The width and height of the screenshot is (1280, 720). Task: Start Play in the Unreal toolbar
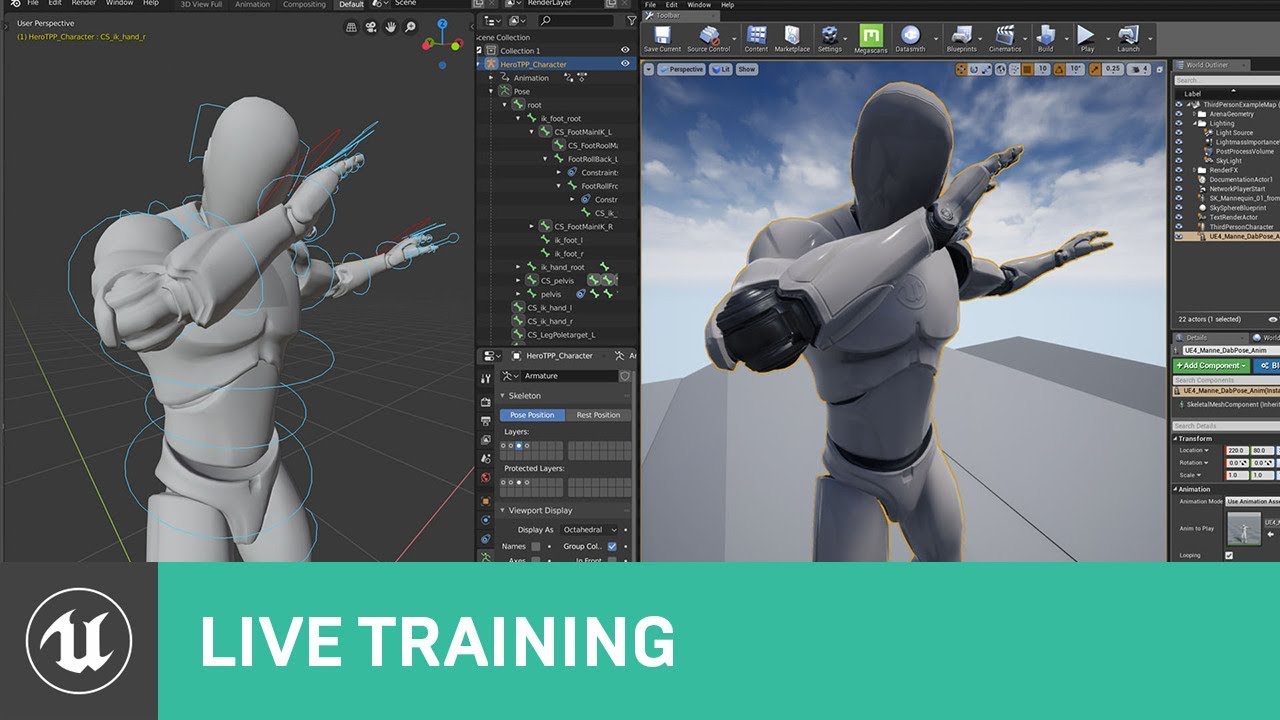click(x=1087, y=39)
